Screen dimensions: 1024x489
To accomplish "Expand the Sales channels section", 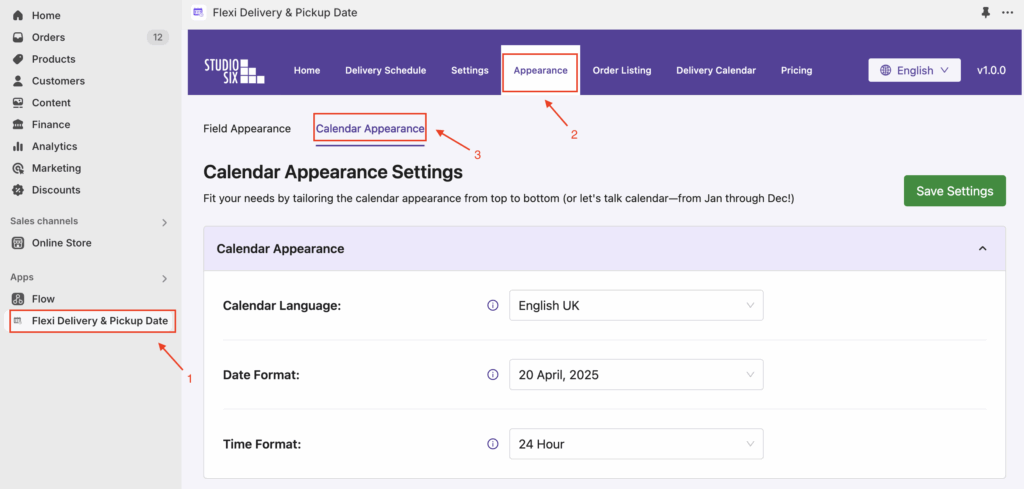I will coord(165,223).
